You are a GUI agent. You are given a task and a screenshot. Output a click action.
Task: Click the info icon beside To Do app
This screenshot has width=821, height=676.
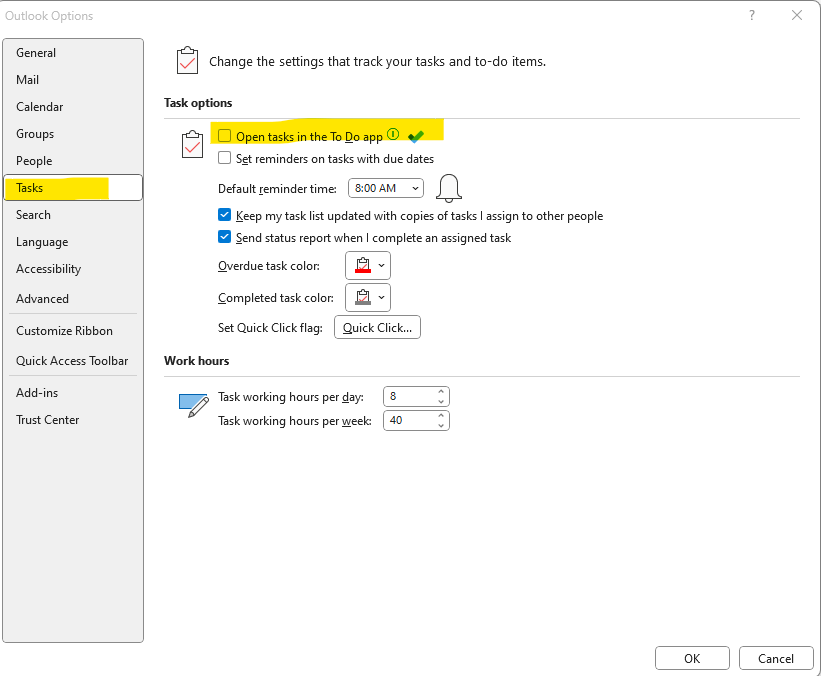[x=393, y=135]
